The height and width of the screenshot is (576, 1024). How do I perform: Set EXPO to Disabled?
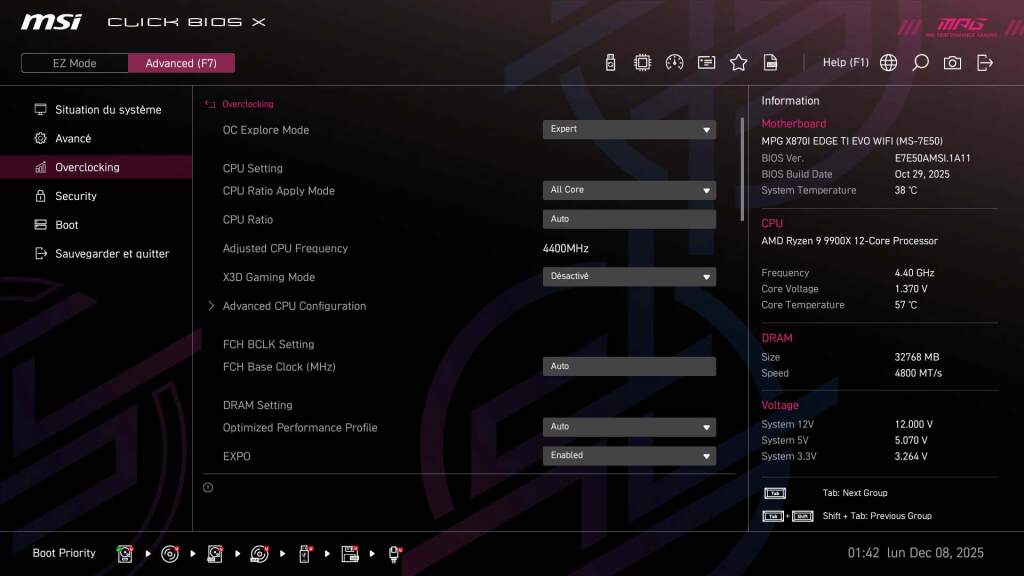(629, 455)
